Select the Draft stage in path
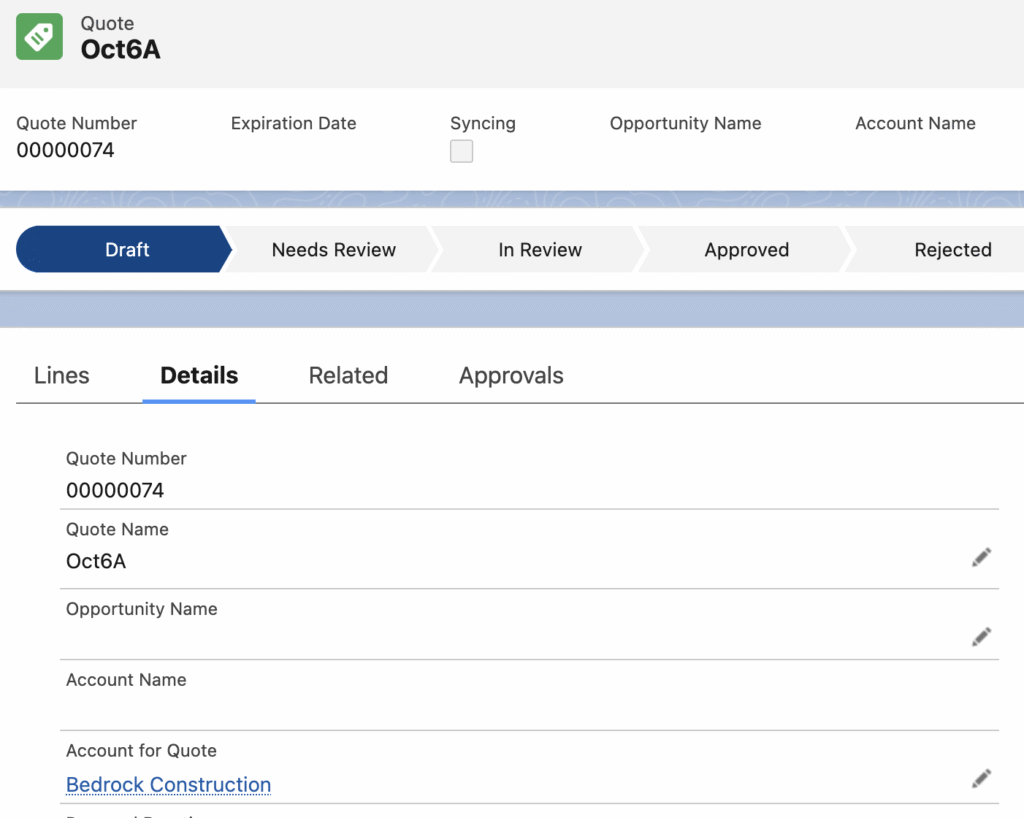The height and width of the screenshot is (818, 1024). [127, 250]
